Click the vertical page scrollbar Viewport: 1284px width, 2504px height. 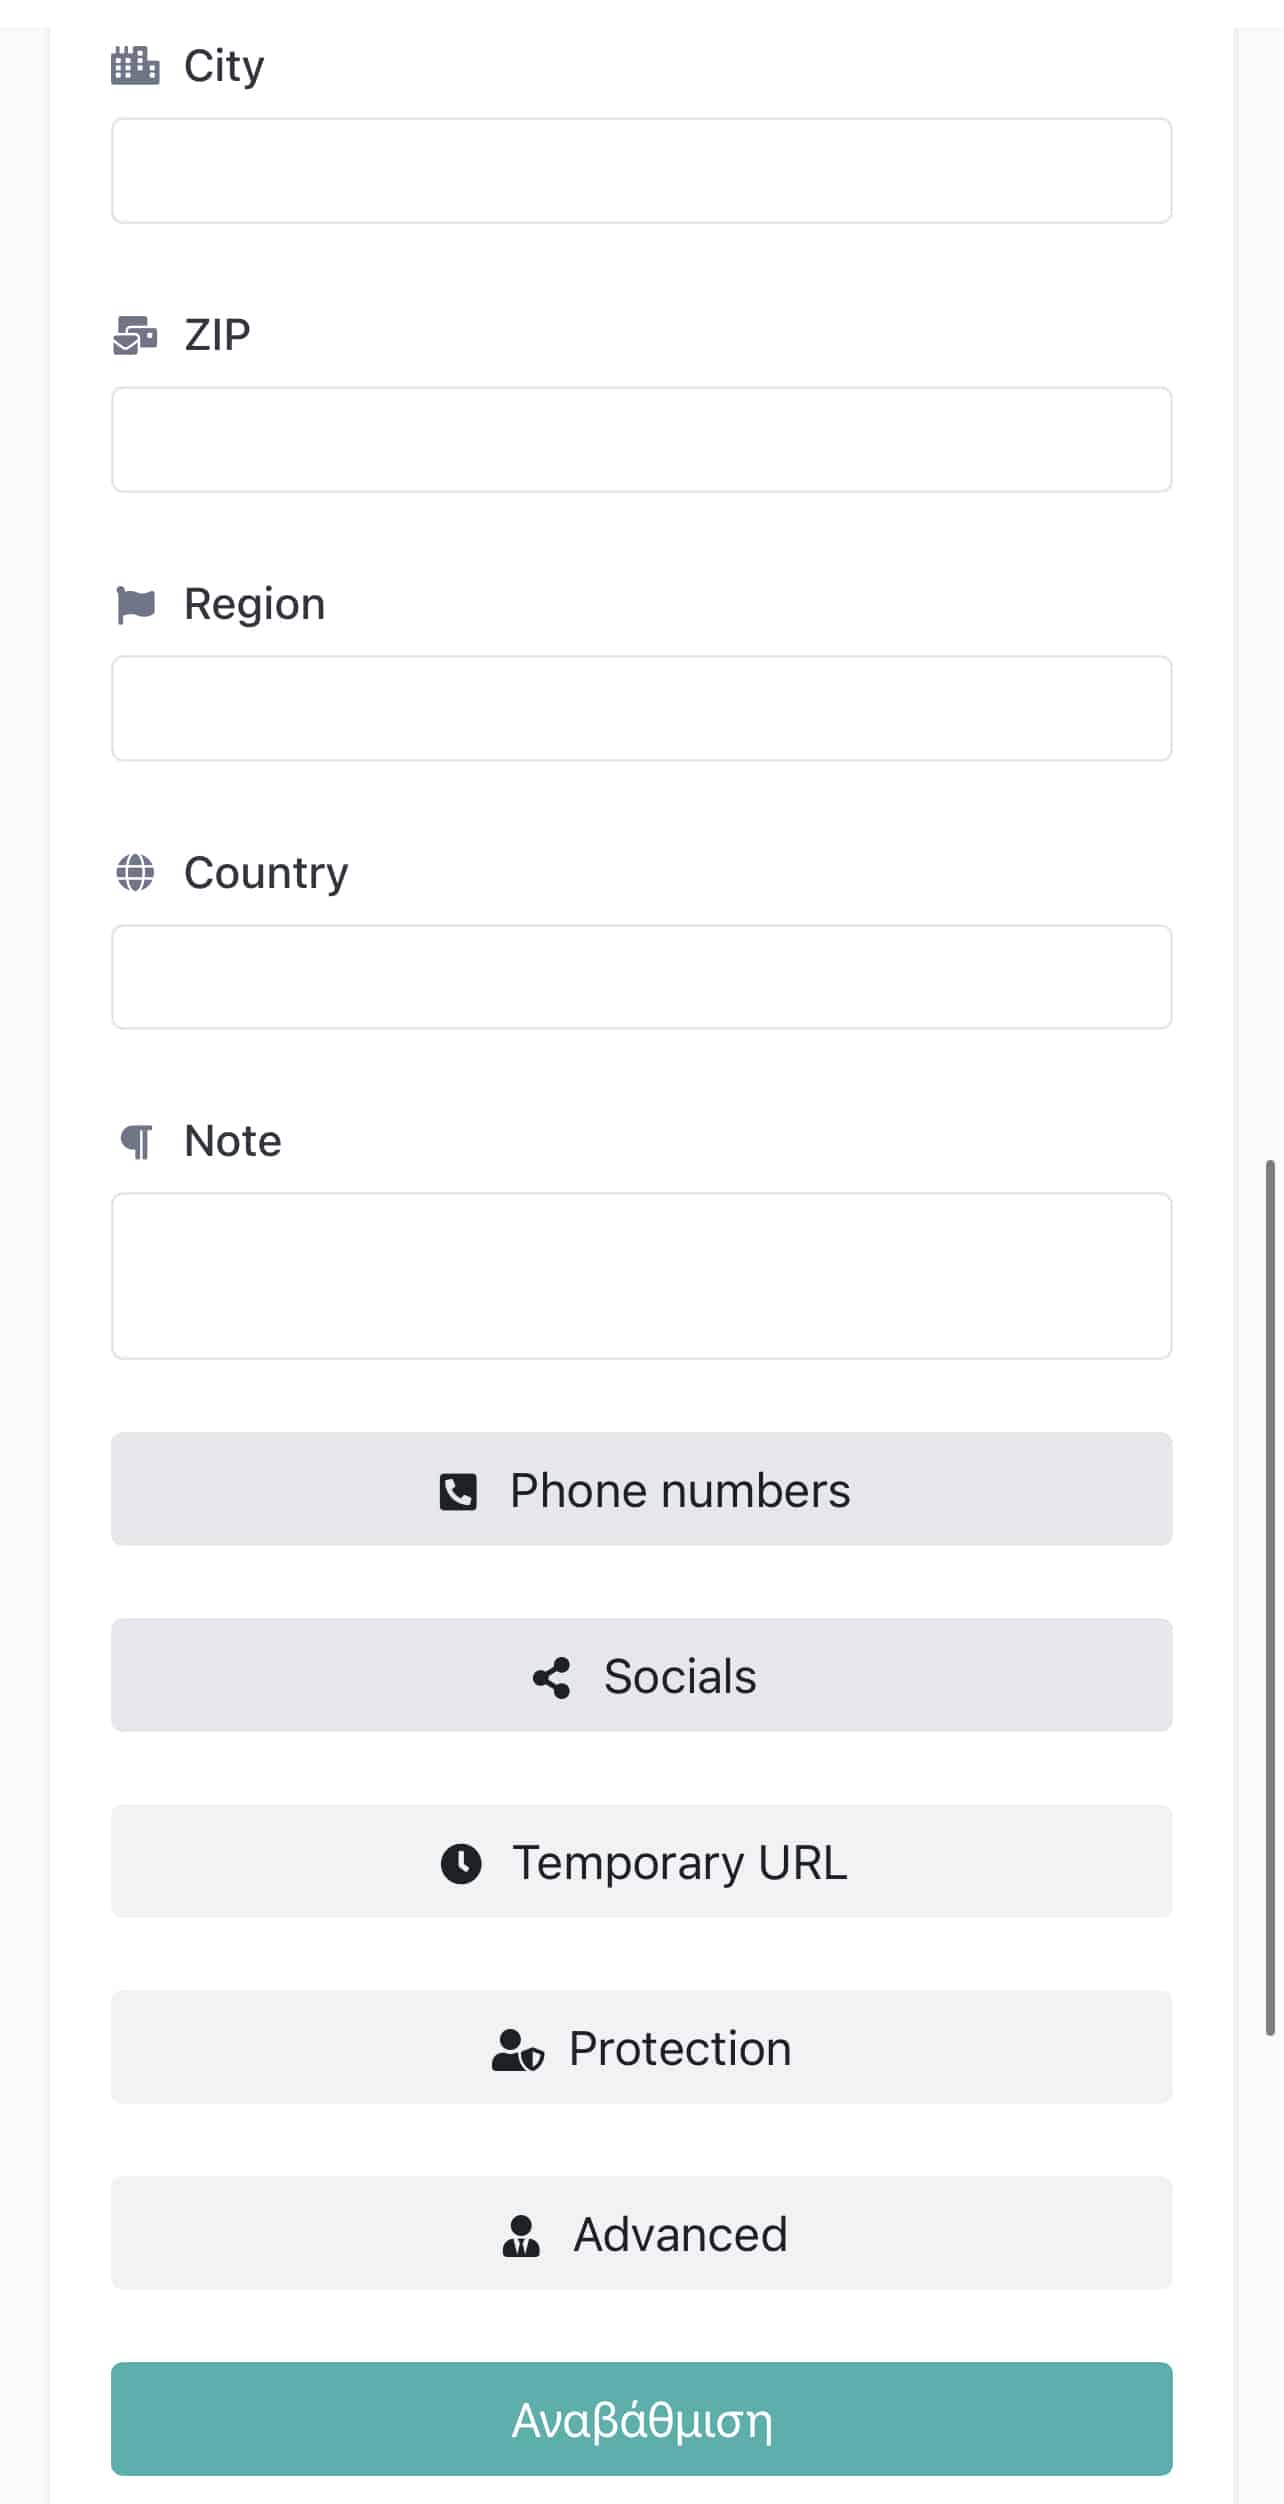coord(1270,1597)
